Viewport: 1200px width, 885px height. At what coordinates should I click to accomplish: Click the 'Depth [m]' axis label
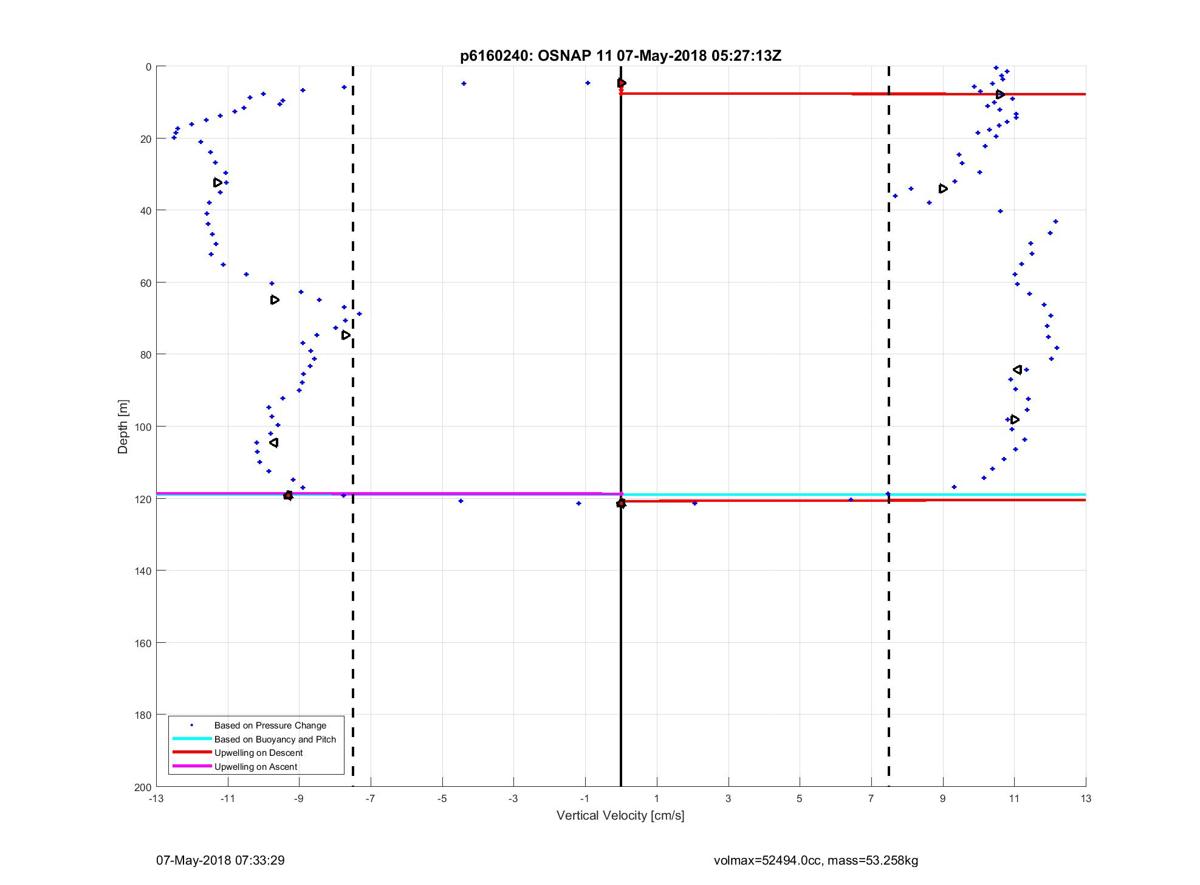123,427
